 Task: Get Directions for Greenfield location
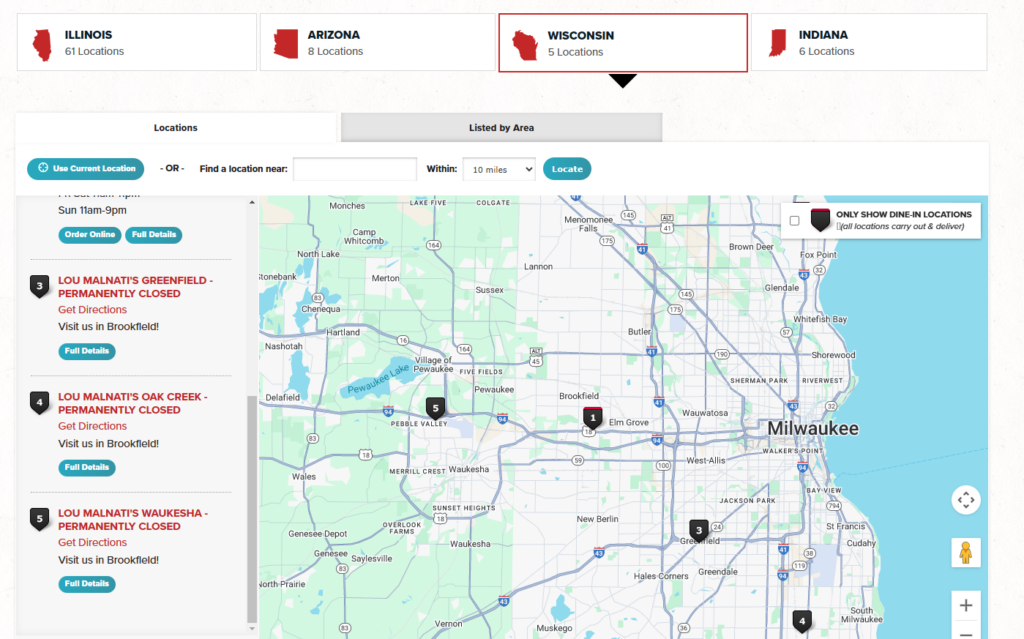click(x=92, y=310)
